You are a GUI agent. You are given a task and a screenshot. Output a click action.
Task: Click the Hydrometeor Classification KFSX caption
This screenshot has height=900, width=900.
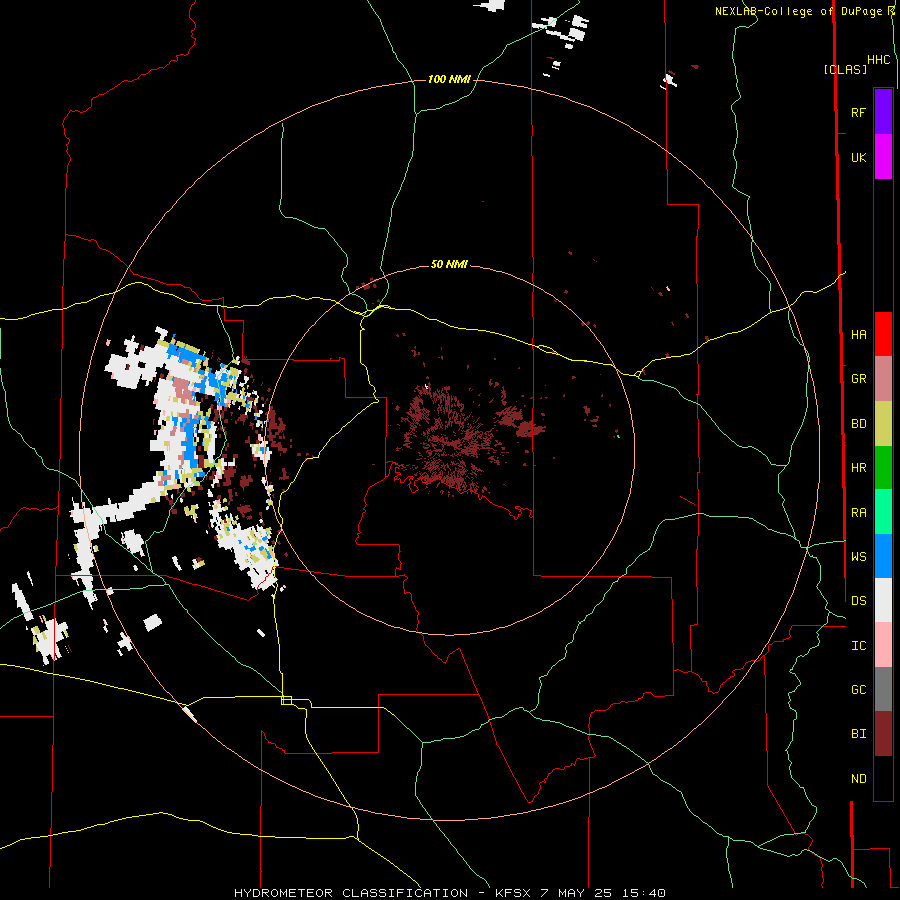(x=449, y=893)
